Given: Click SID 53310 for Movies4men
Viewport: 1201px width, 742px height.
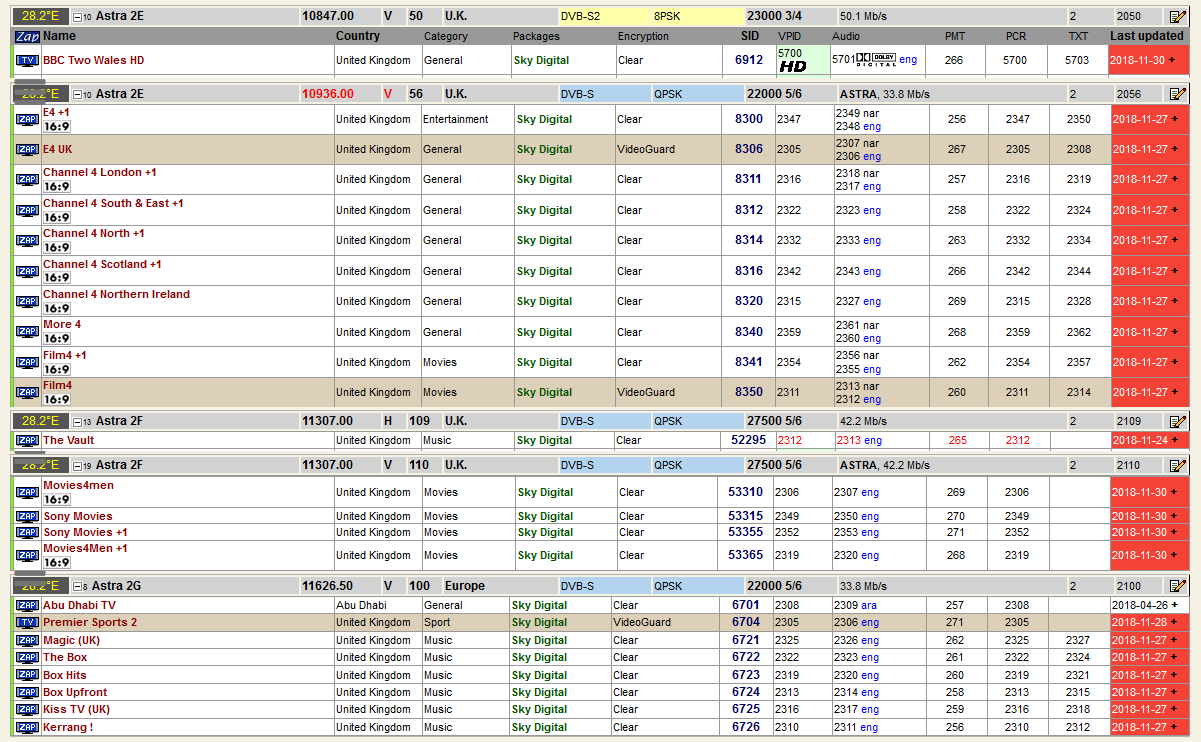Looking at the screenshot, I should pos(745,492).
